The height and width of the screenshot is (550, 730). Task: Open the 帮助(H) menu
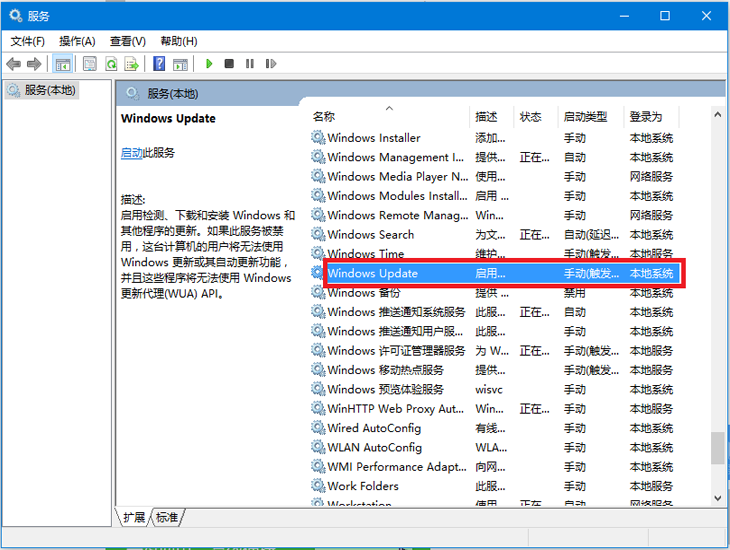(179, 41)
